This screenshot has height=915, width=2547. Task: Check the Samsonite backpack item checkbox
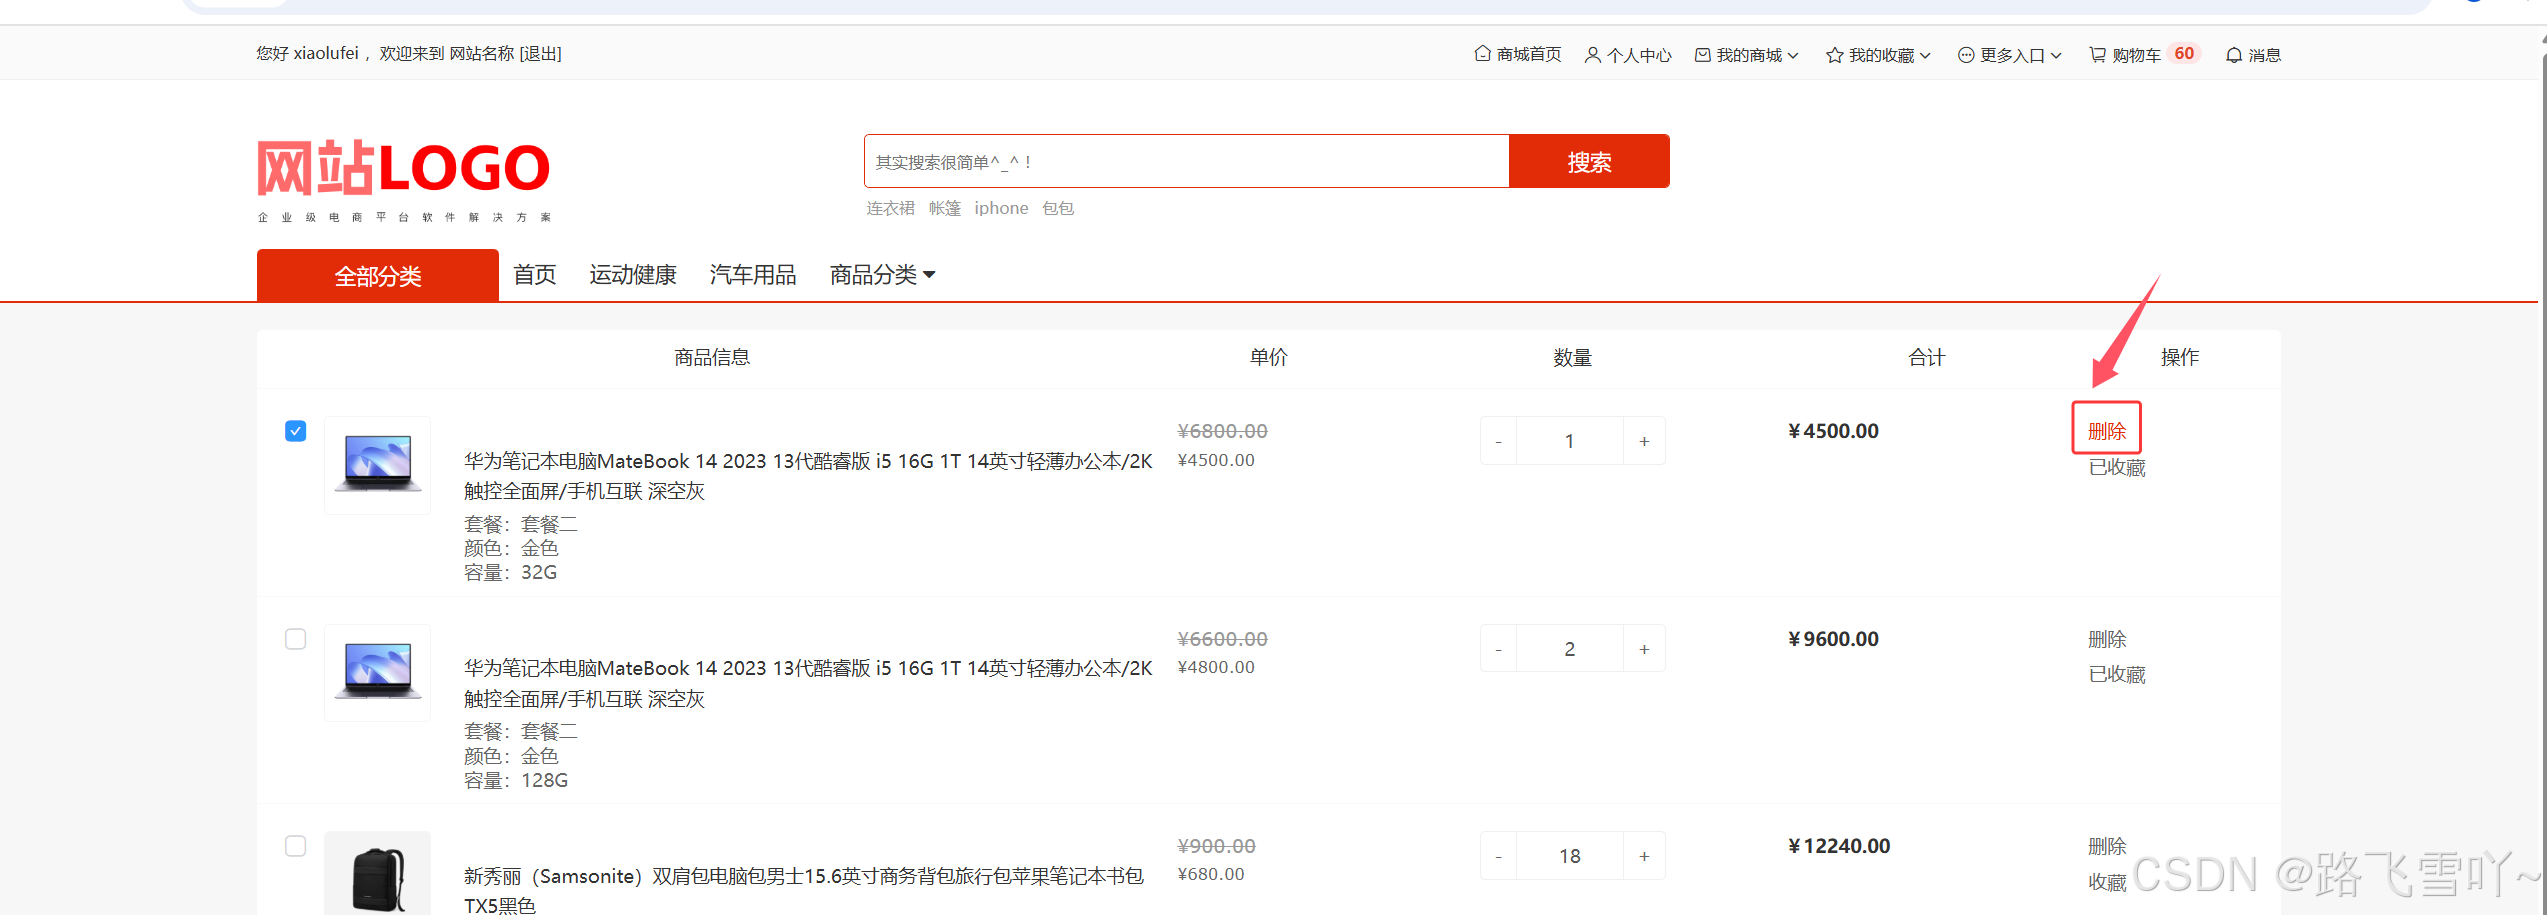point(295,846)
